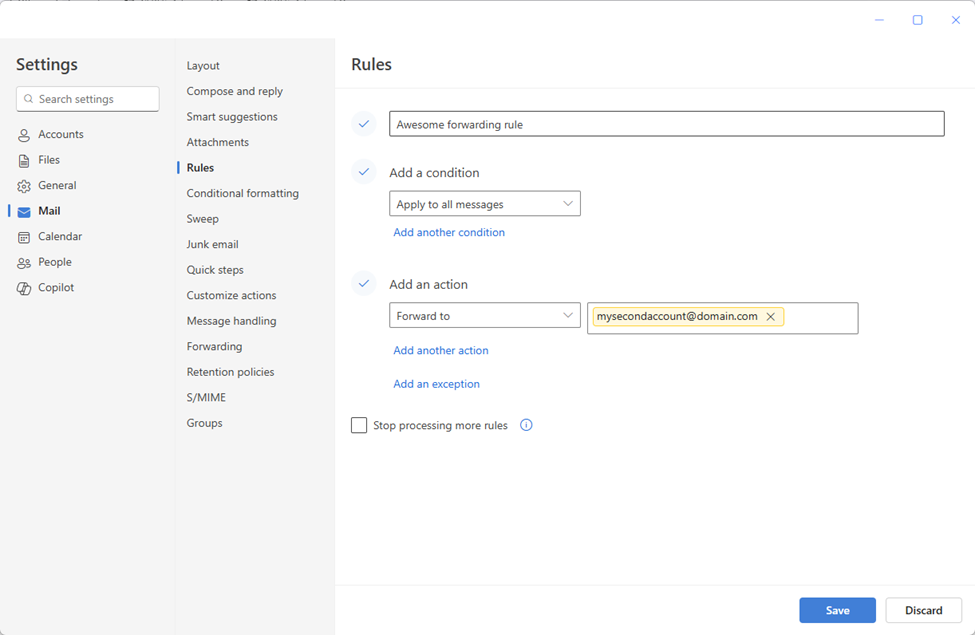Click the rule name text field
The width and height of the screenshot is (975, 635).
pos(666,124)
